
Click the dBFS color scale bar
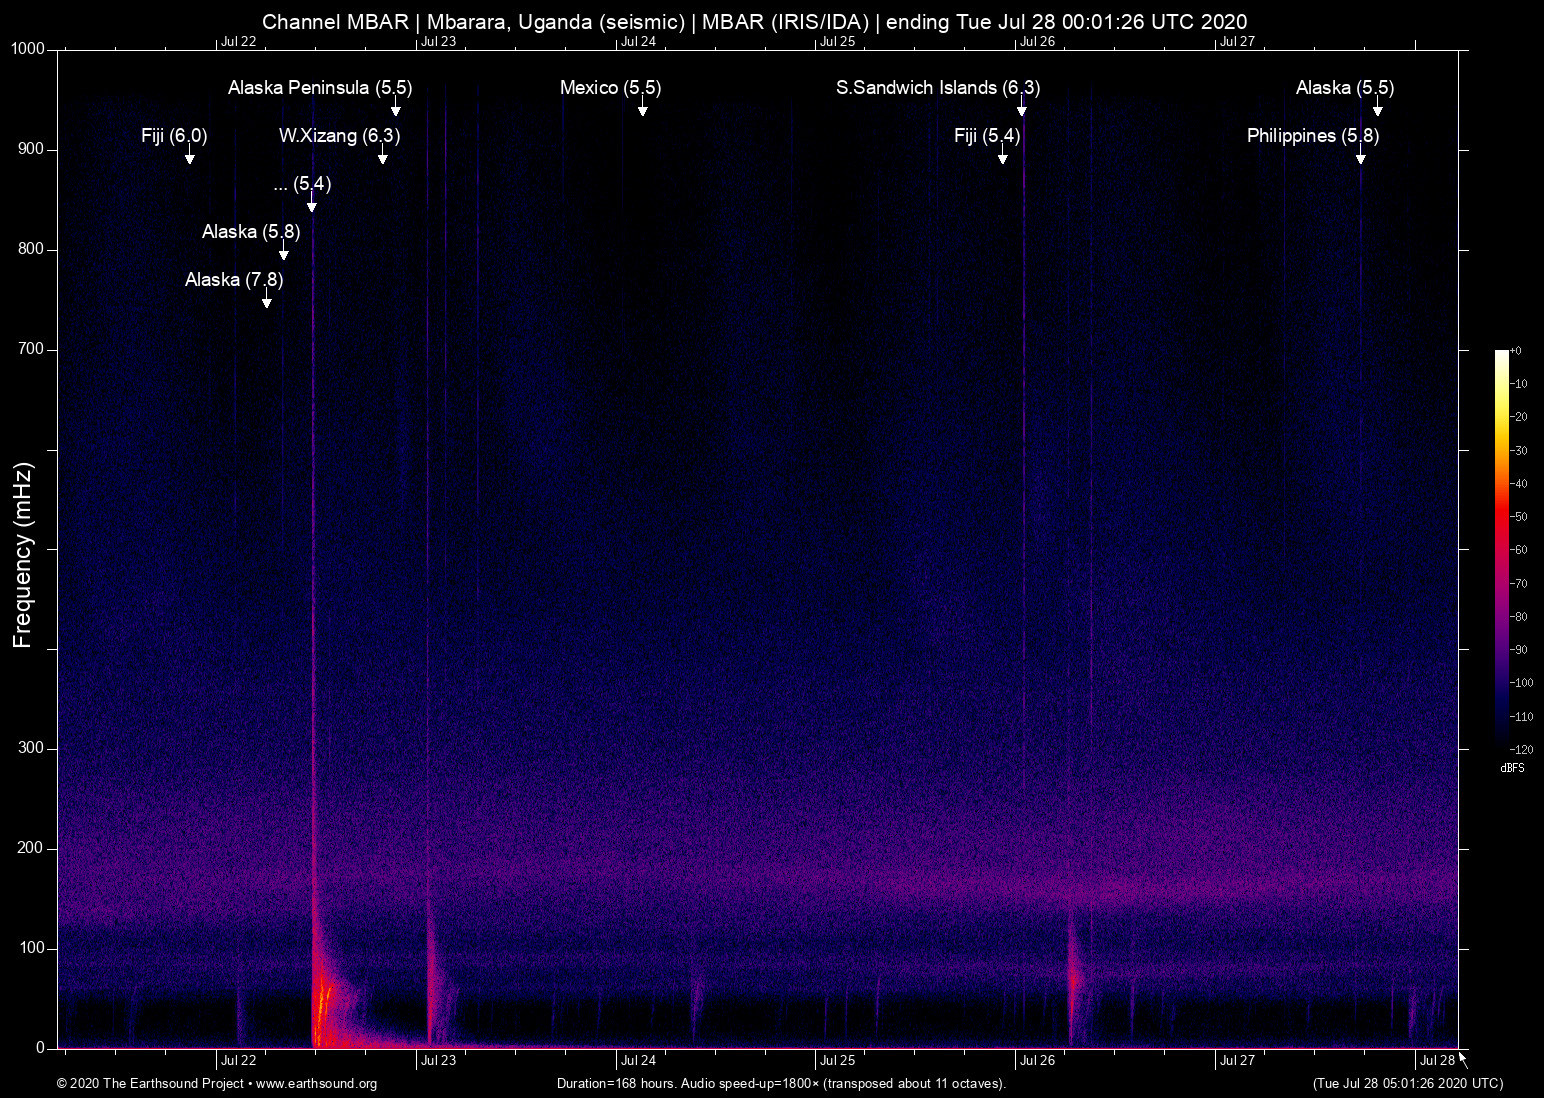pos(1501,548)
